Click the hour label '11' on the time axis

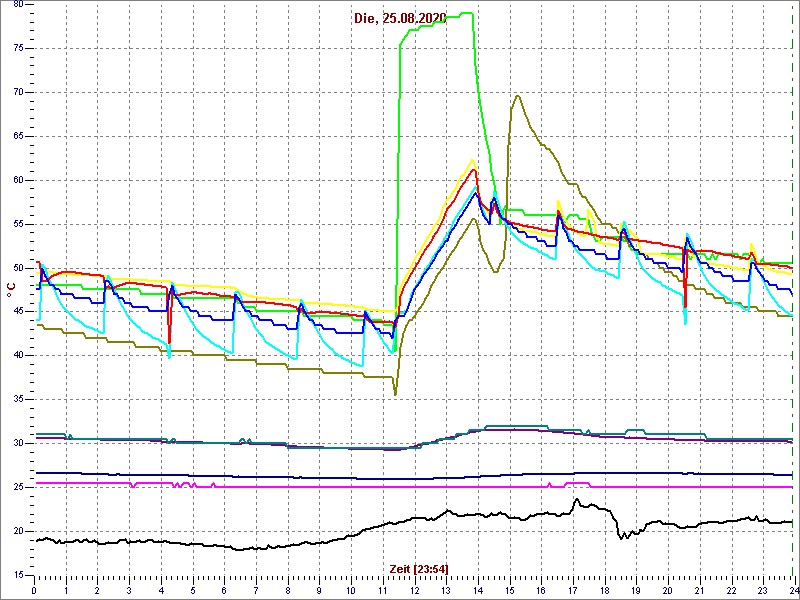click(382, 588)
